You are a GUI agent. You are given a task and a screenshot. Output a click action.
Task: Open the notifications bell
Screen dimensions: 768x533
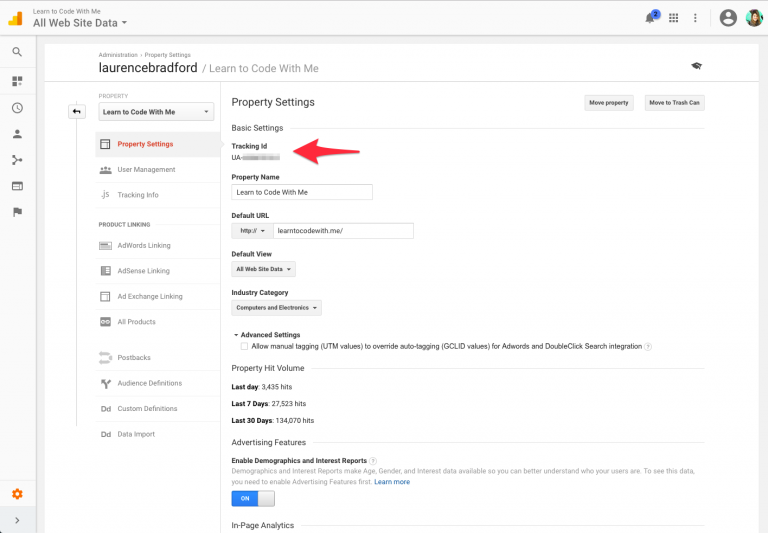coord(650,18)
